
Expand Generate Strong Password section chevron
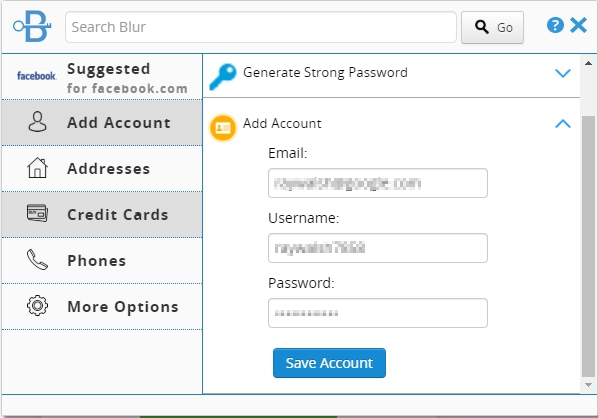(563, 73)
